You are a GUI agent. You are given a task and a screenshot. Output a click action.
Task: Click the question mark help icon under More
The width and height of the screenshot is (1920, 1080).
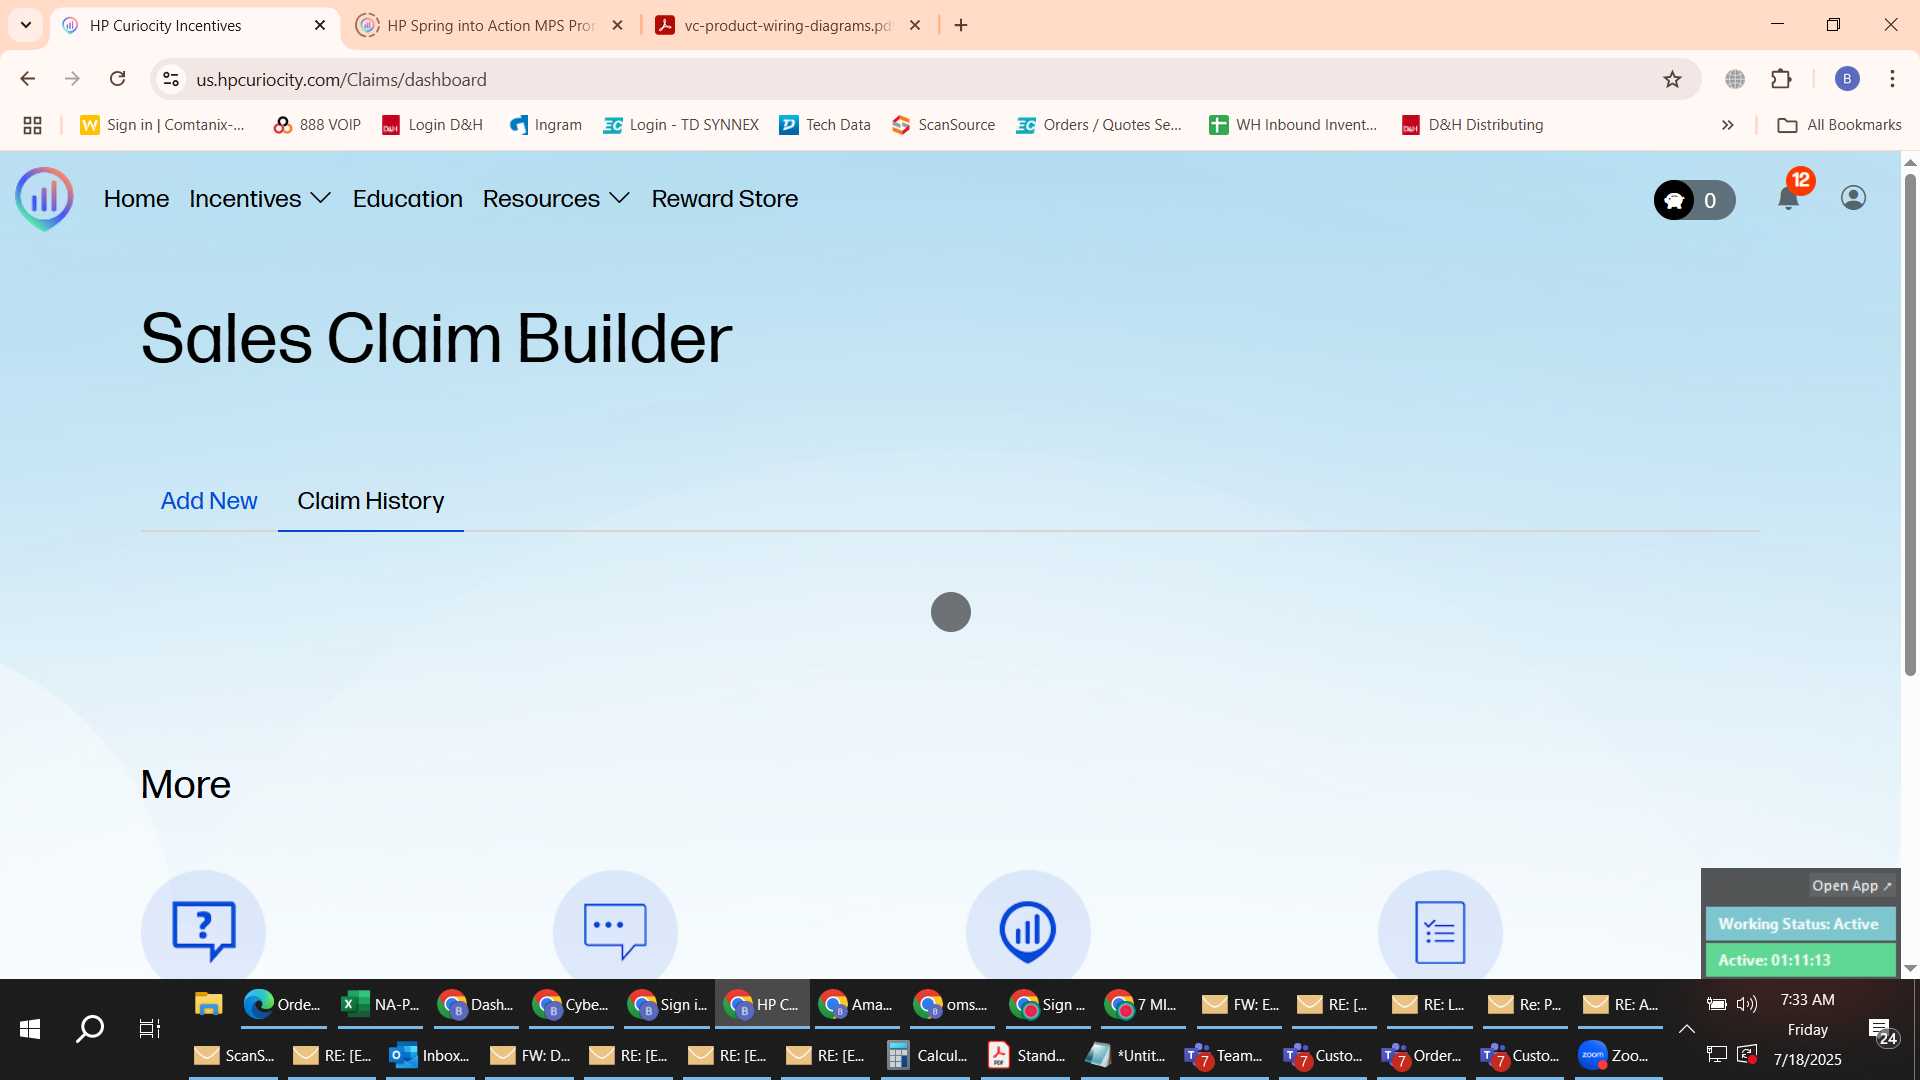click(x=204, y=930)
